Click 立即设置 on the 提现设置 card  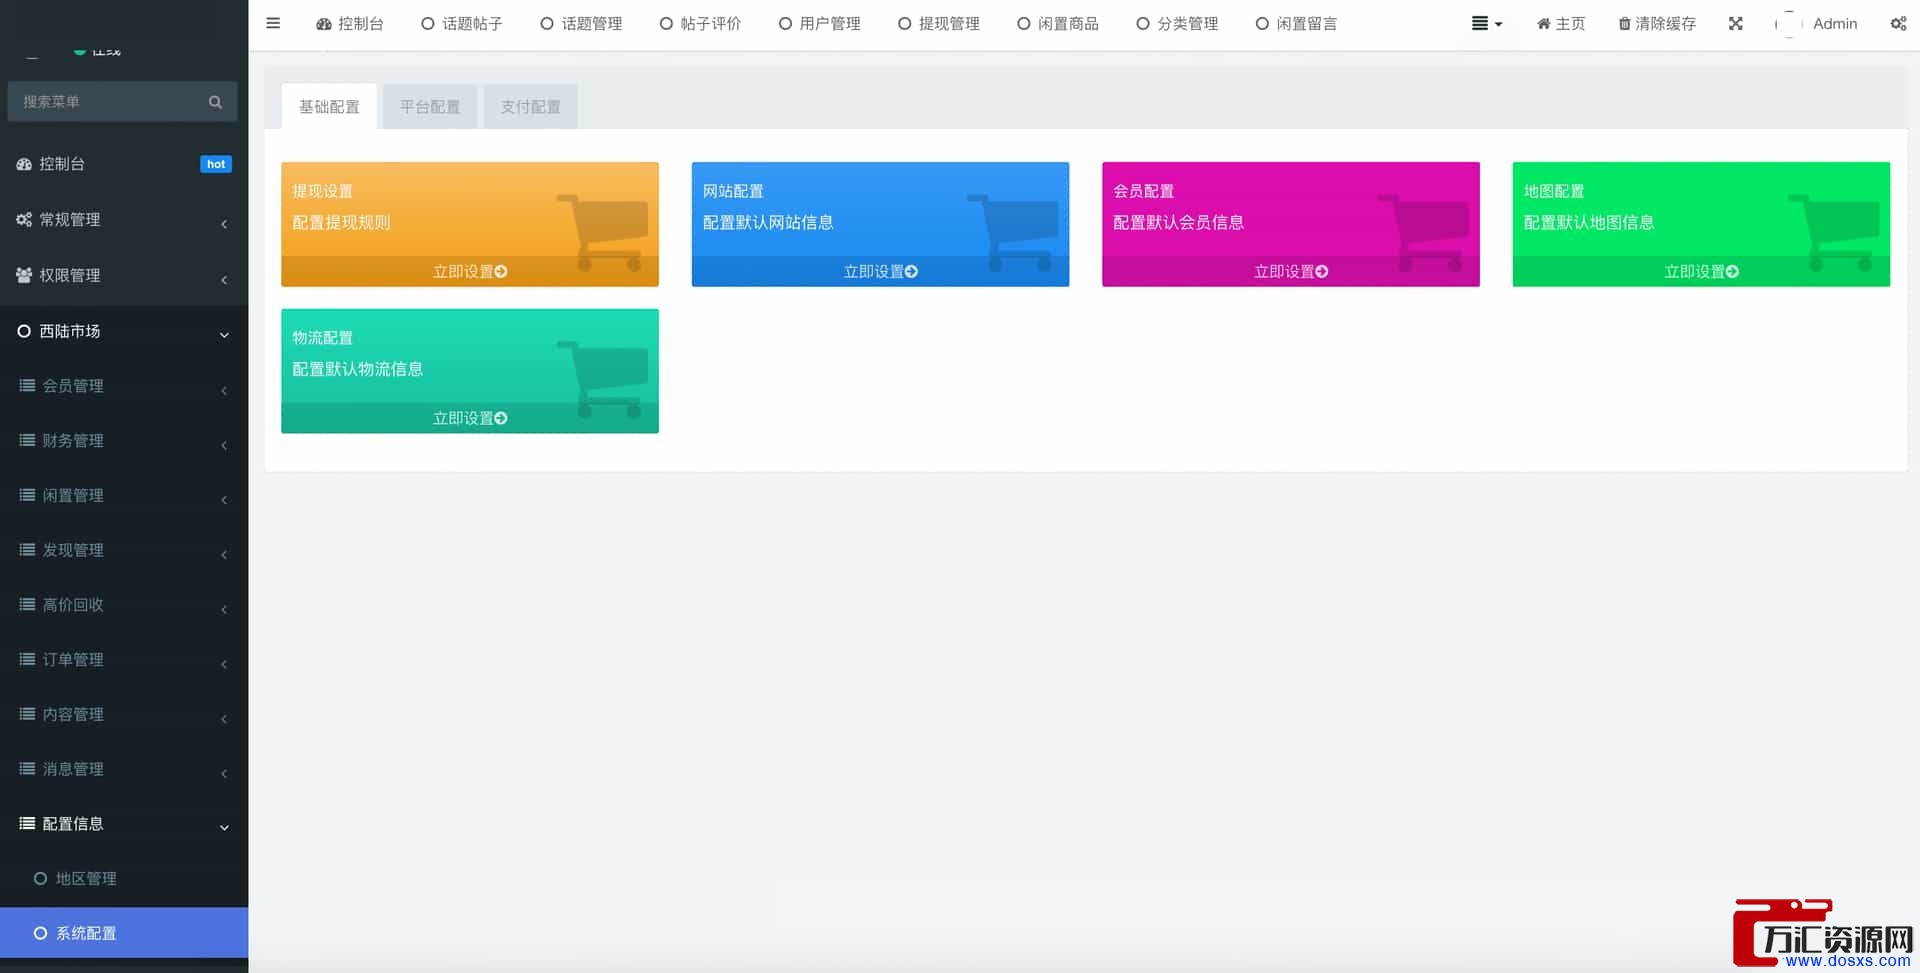[470, 272]
